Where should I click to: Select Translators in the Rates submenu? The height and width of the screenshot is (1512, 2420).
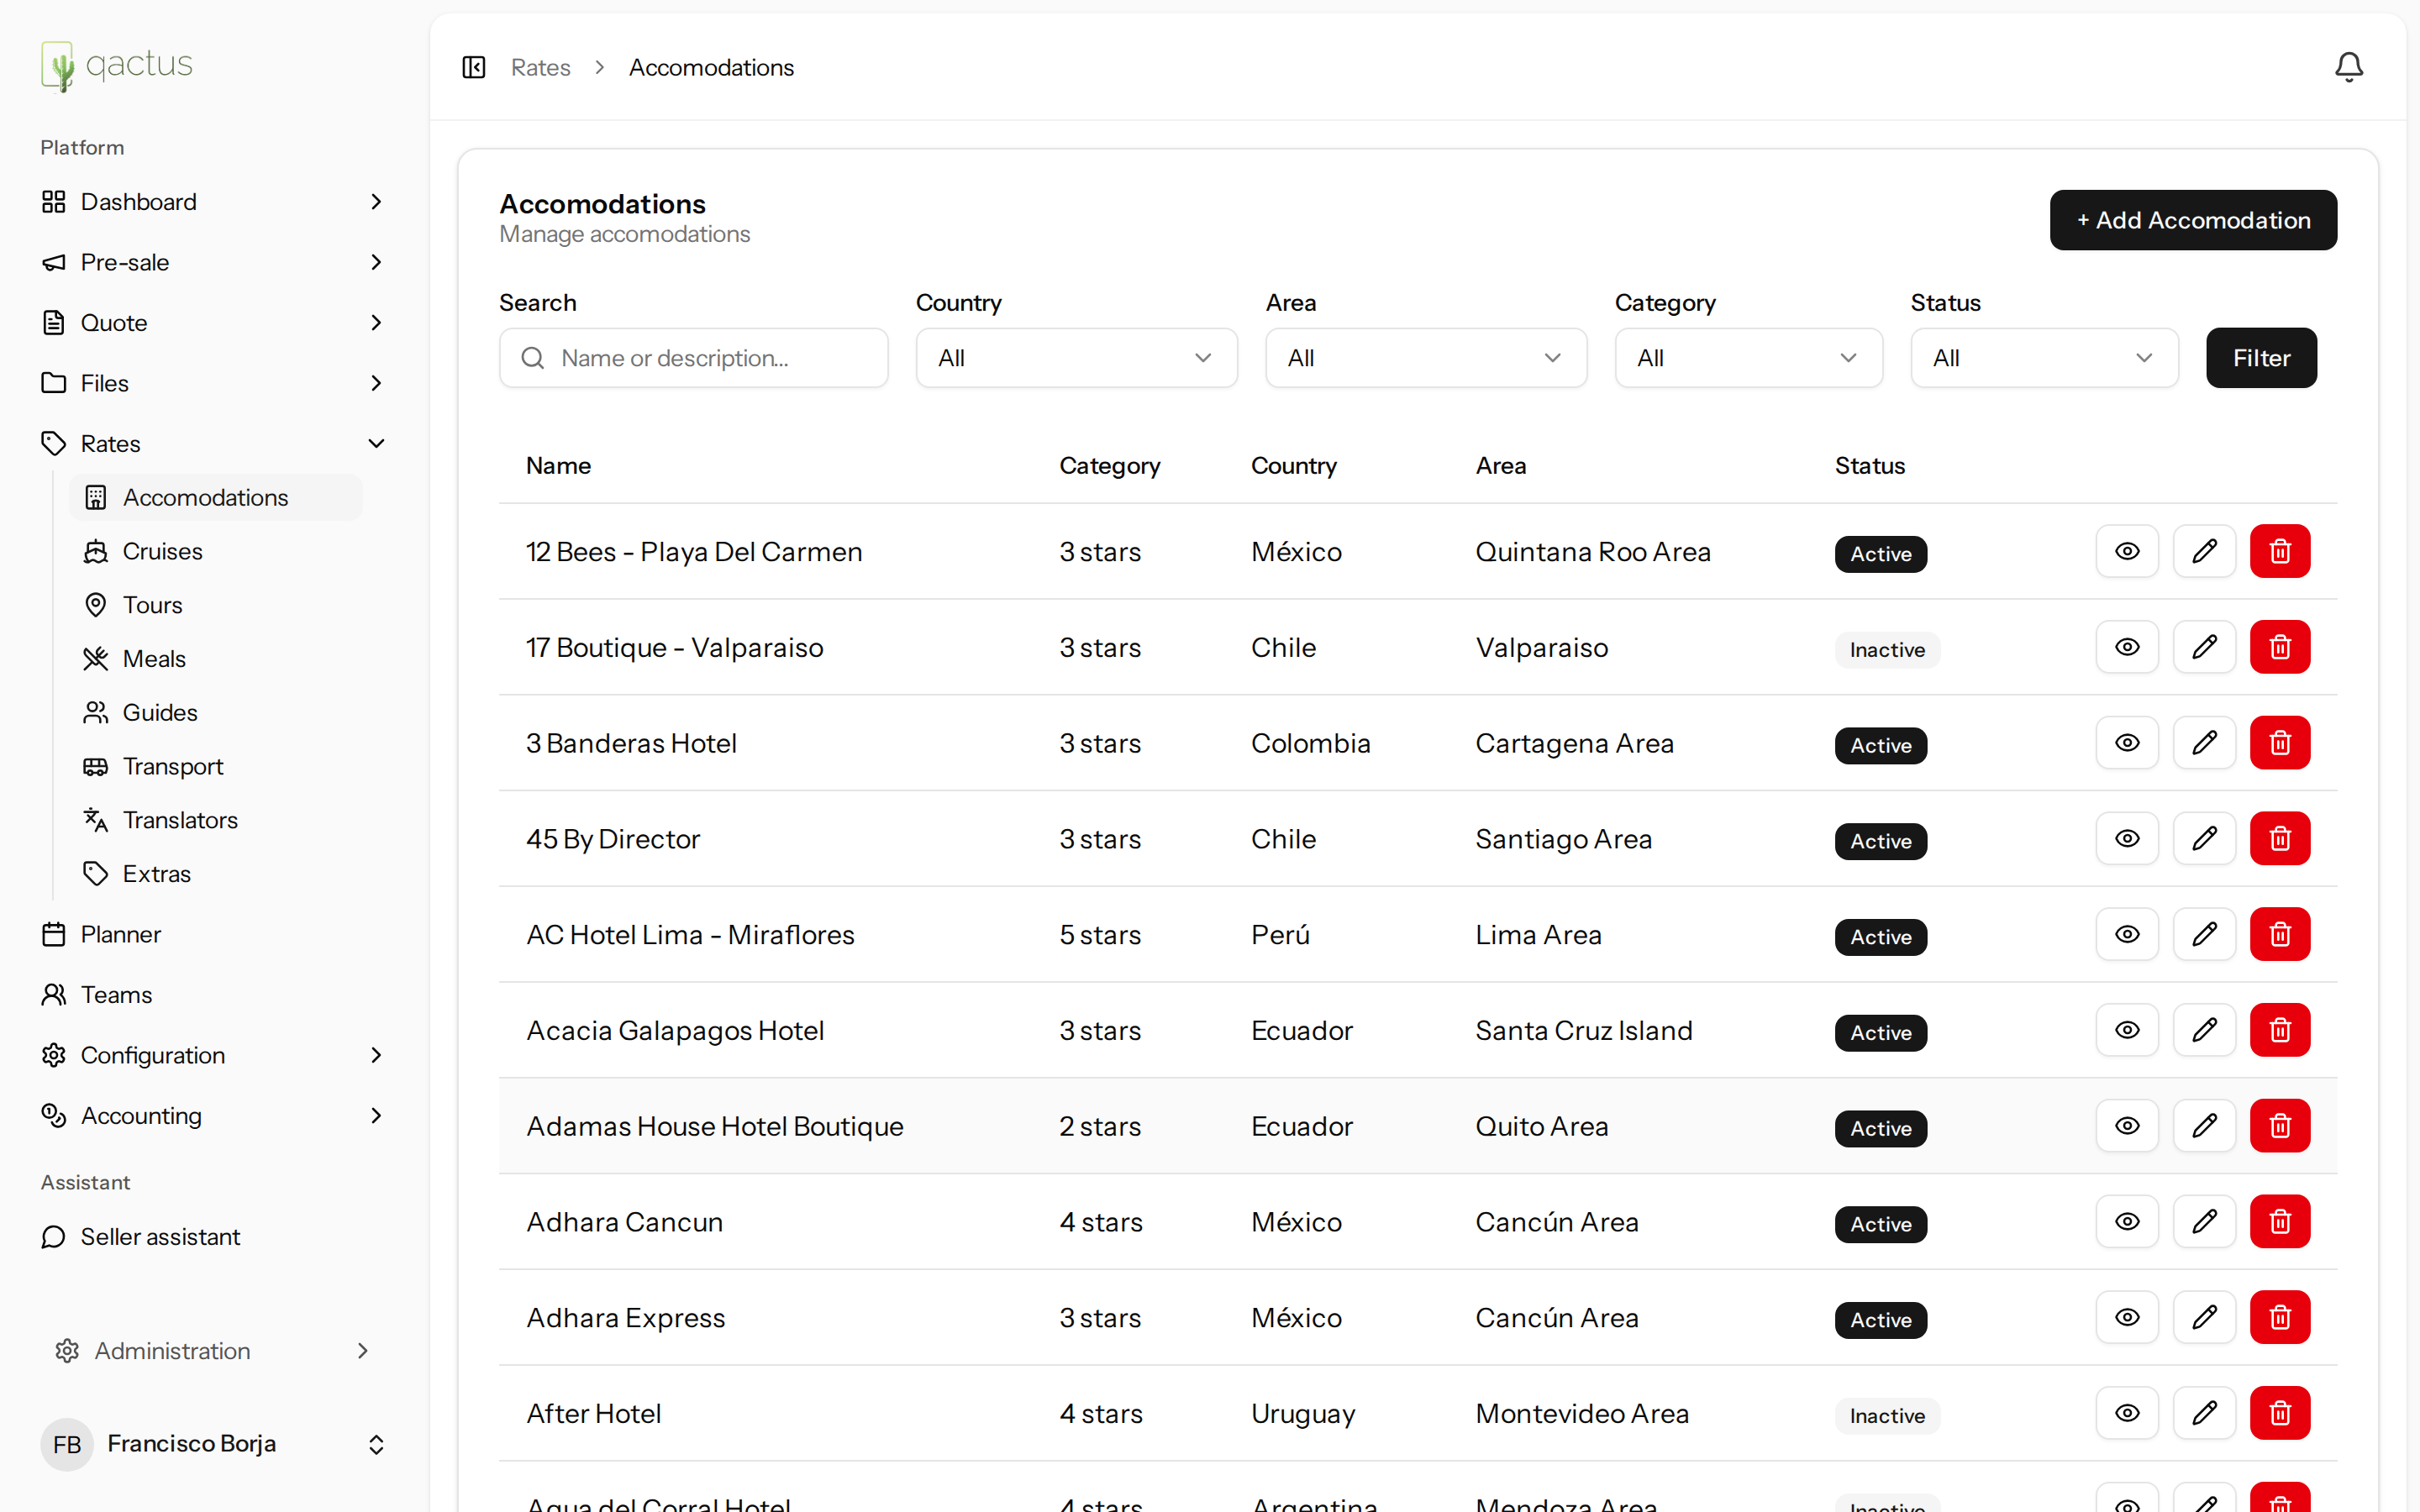pos(215,820)
